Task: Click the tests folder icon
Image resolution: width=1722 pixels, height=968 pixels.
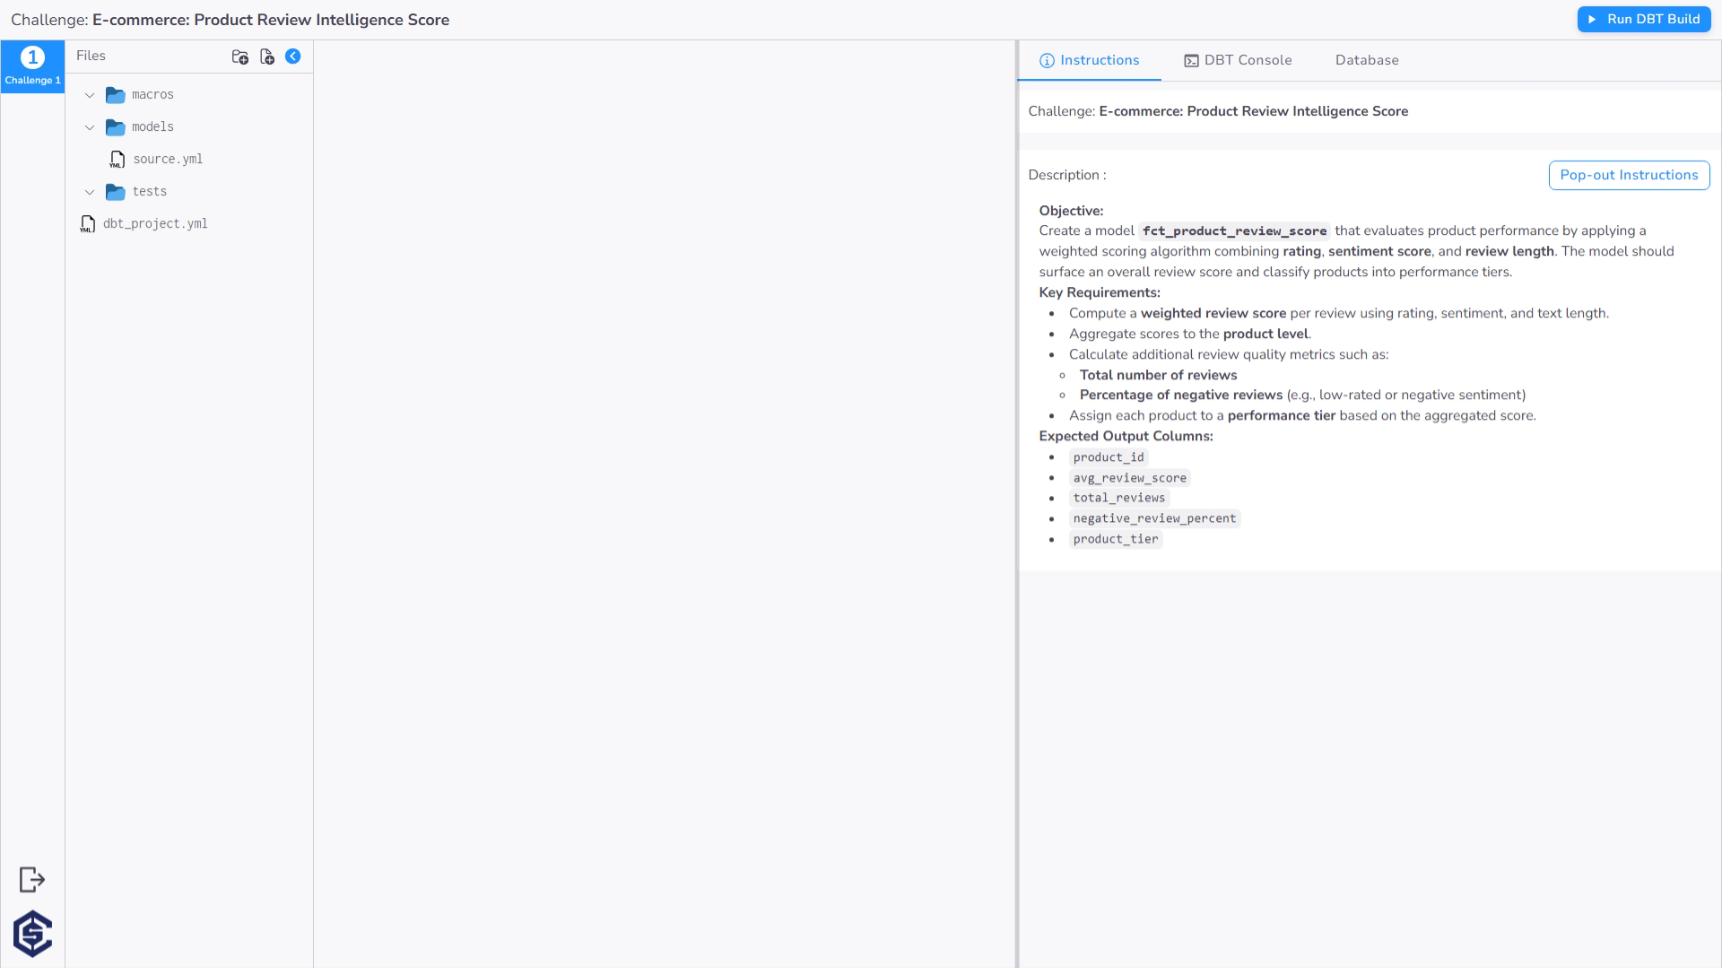Action: (x=116, y=192)
